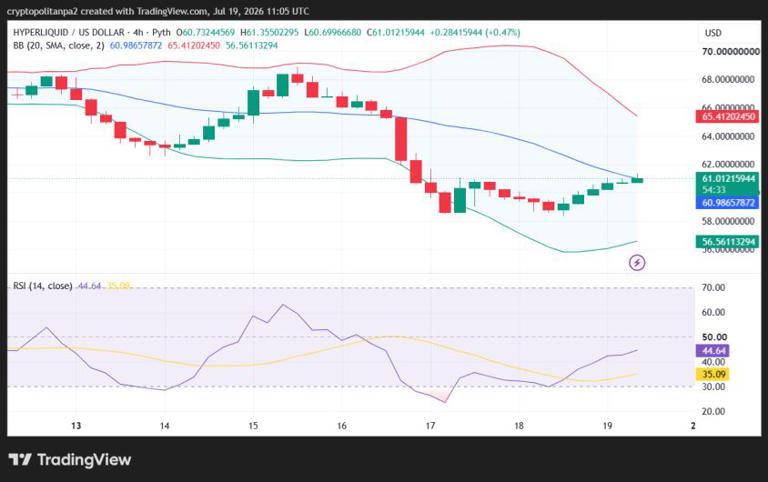Click the 70.00000000 price scale label
Screen dimensions: 768x482
(x=731, y=51)
